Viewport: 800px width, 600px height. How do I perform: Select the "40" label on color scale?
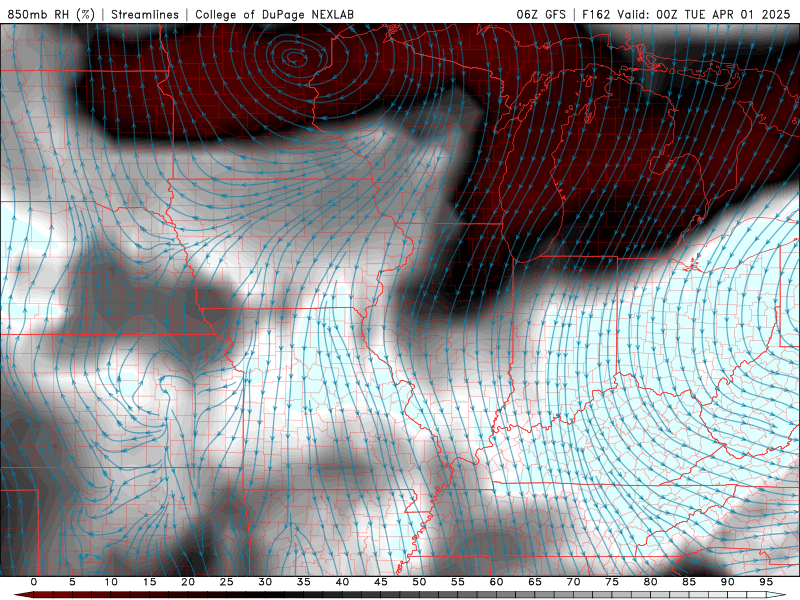[342, 582]
